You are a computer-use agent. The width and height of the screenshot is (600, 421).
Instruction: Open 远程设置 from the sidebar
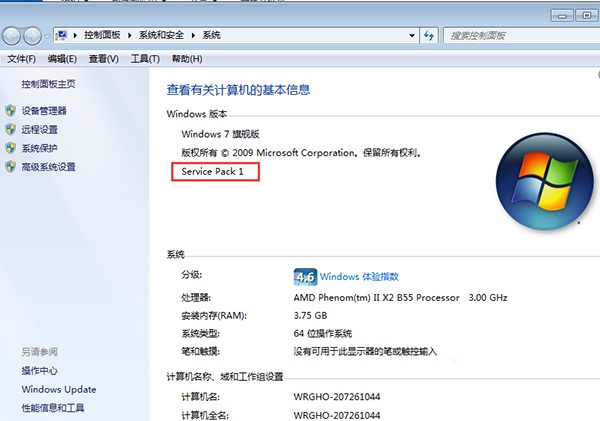click(x=39, y=130)
